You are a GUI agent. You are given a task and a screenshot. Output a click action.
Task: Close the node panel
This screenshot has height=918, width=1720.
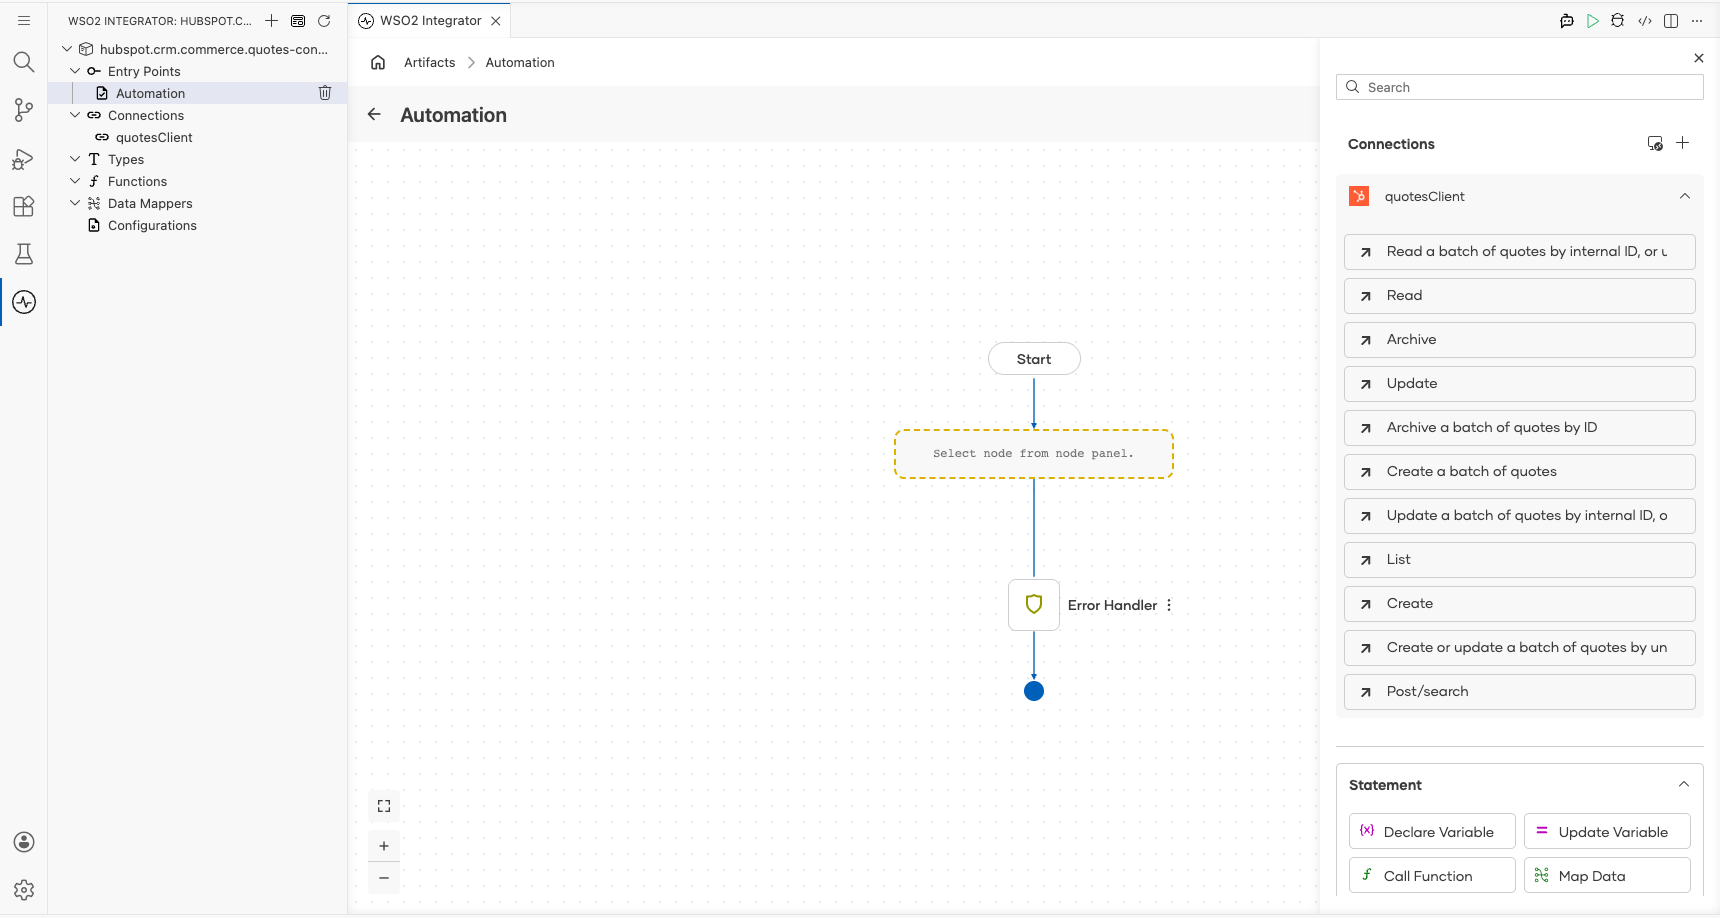click(1699, 58)
